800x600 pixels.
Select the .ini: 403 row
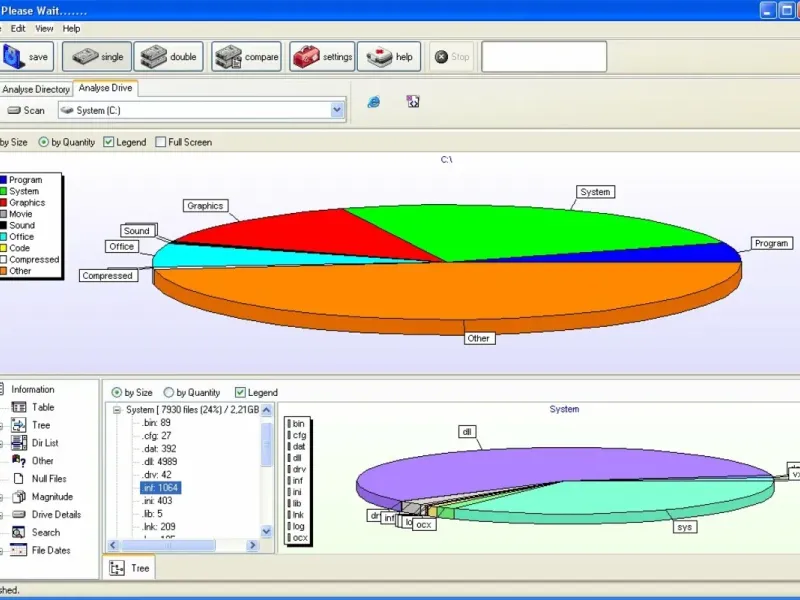[x=157, y=501]
